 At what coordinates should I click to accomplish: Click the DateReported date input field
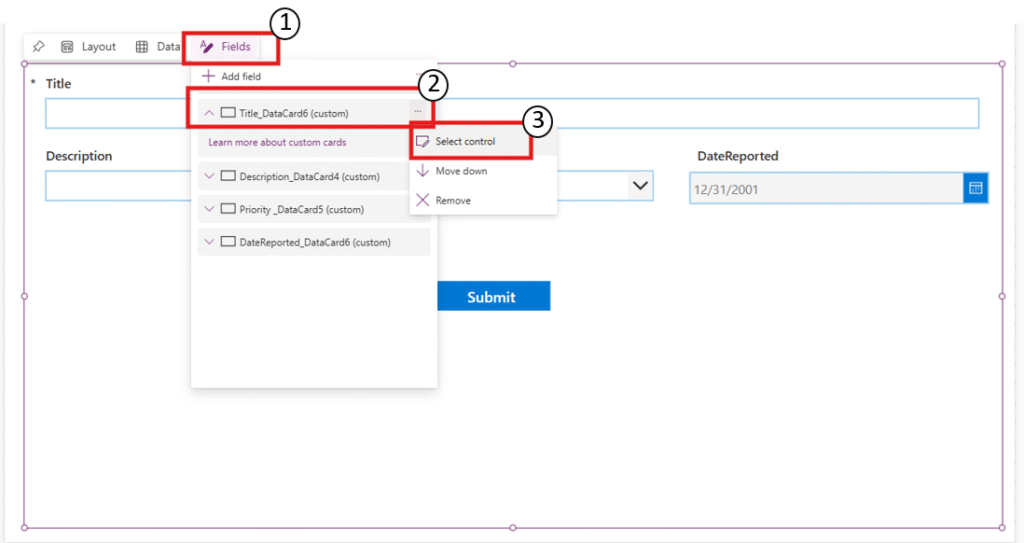coord(827,189)
